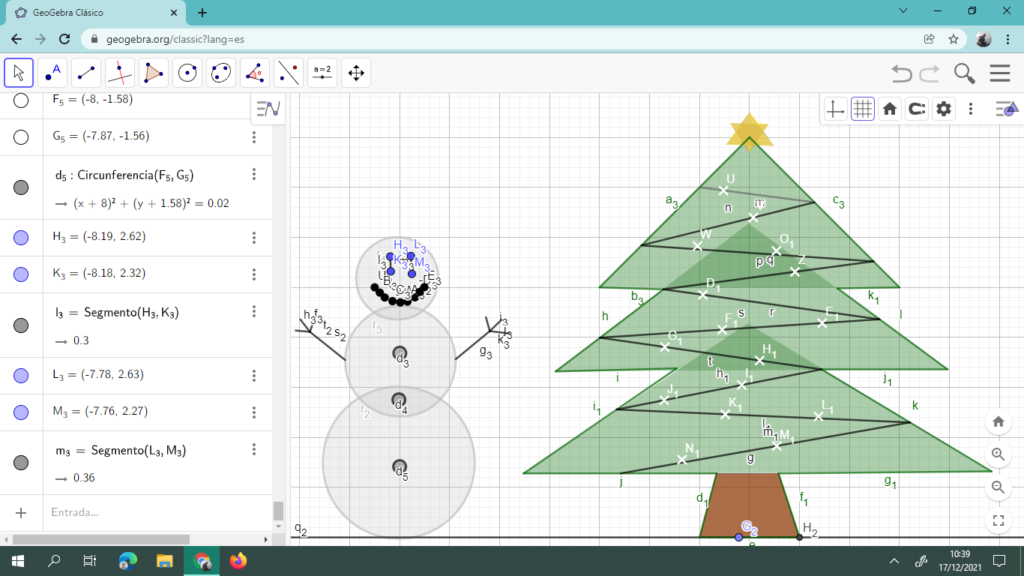This screenshot has width=1024, height=576.
Task: Click the Undo button
Action: 902,73
